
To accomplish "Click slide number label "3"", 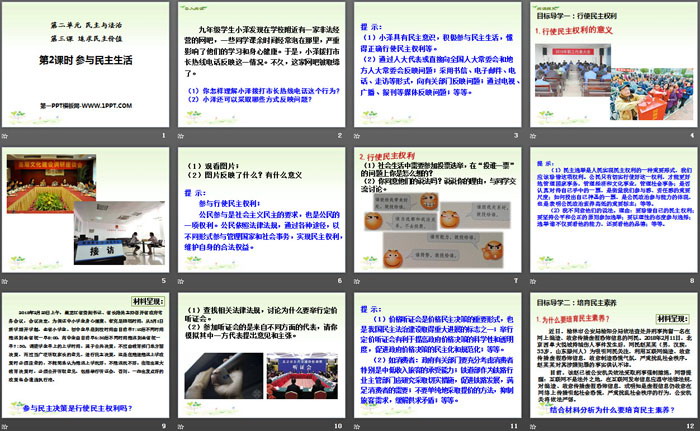I will point(516,135).
